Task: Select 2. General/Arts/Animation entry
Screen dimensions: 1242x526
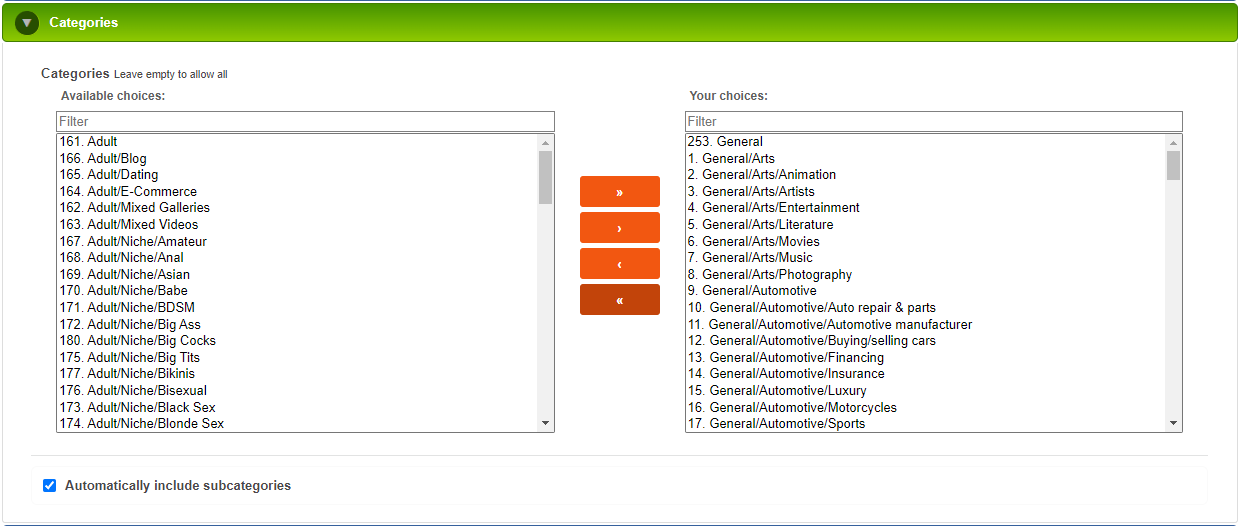Action: (926, 175)
